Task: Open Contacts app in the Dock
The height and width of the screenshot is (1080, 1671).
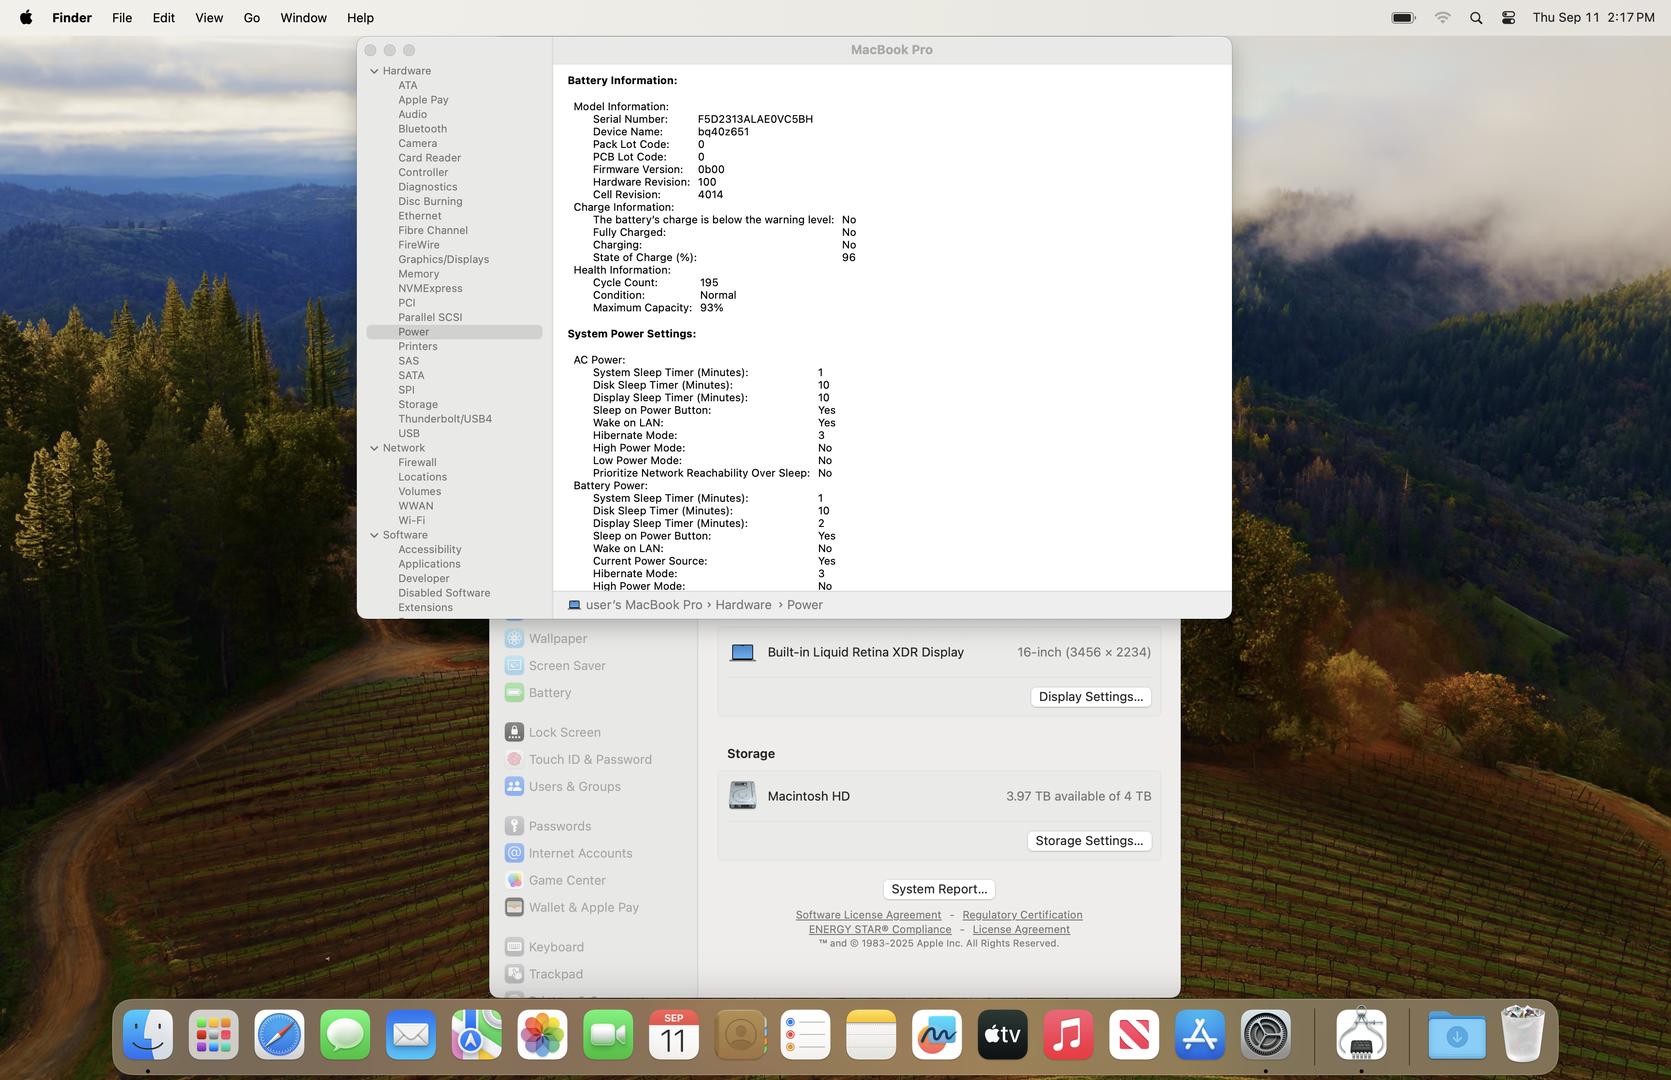Action: click(x=740, y=1034)
